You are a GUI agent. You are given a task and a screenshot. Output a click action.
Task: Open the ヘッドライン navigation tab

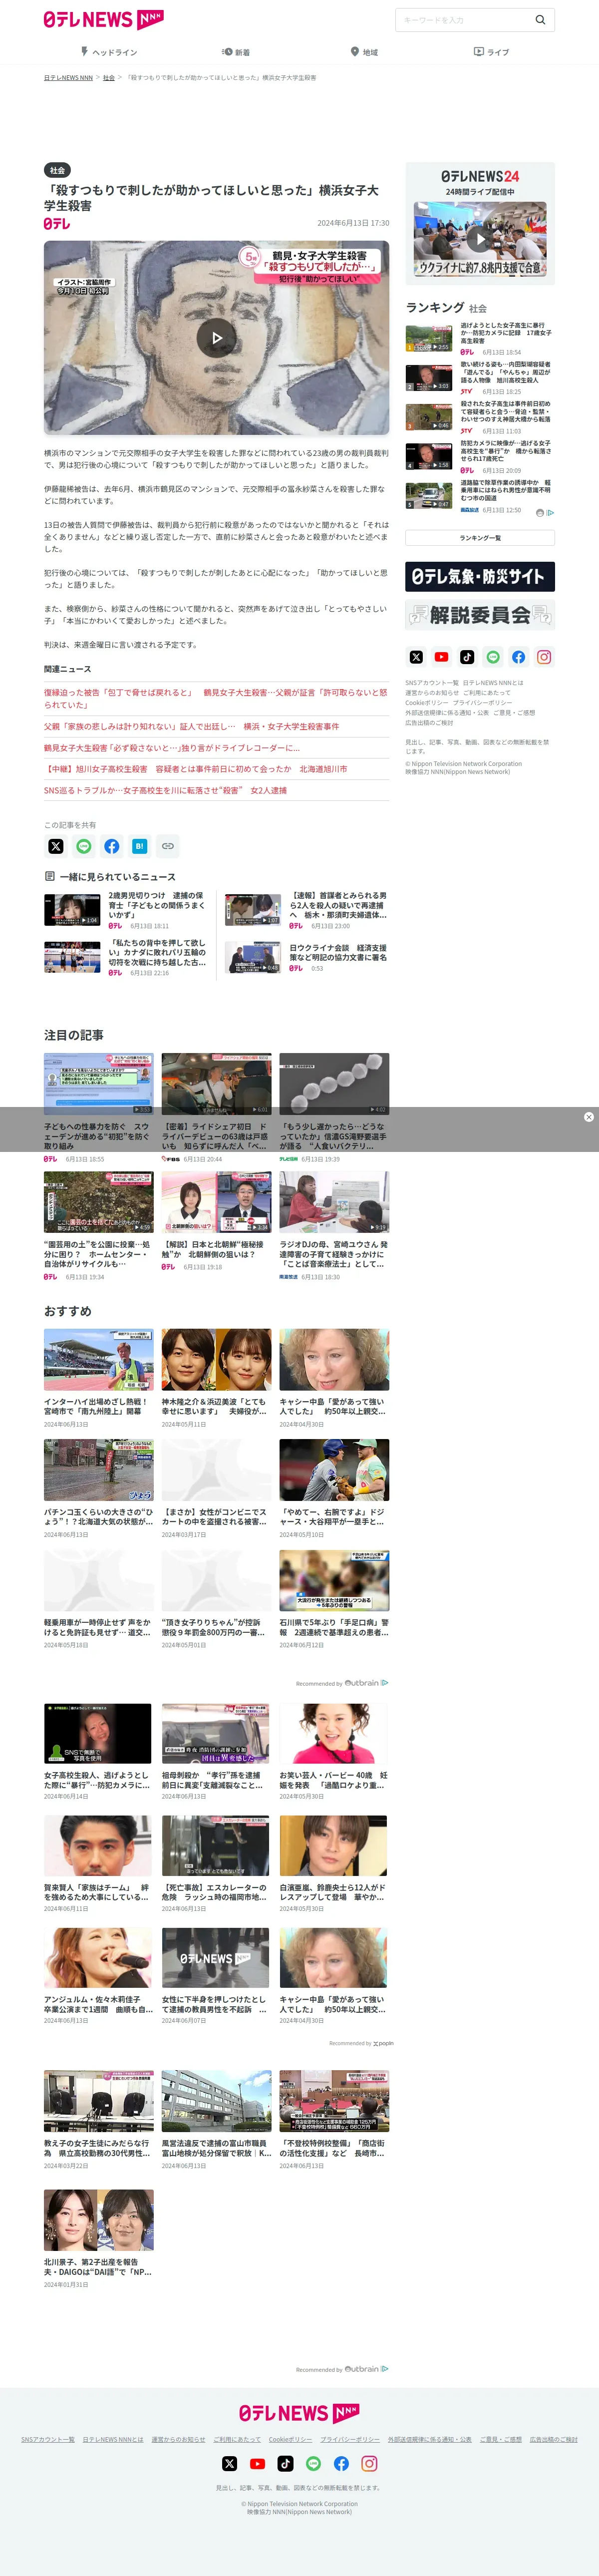[x=109, y=52]
